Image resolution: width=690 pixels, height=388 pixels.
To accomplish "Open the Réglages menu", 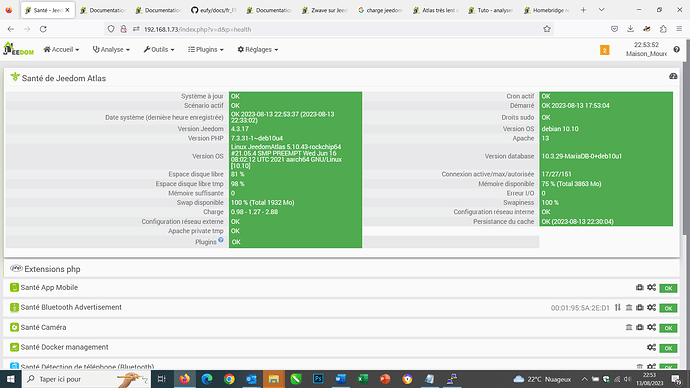I will coord(258,50).
